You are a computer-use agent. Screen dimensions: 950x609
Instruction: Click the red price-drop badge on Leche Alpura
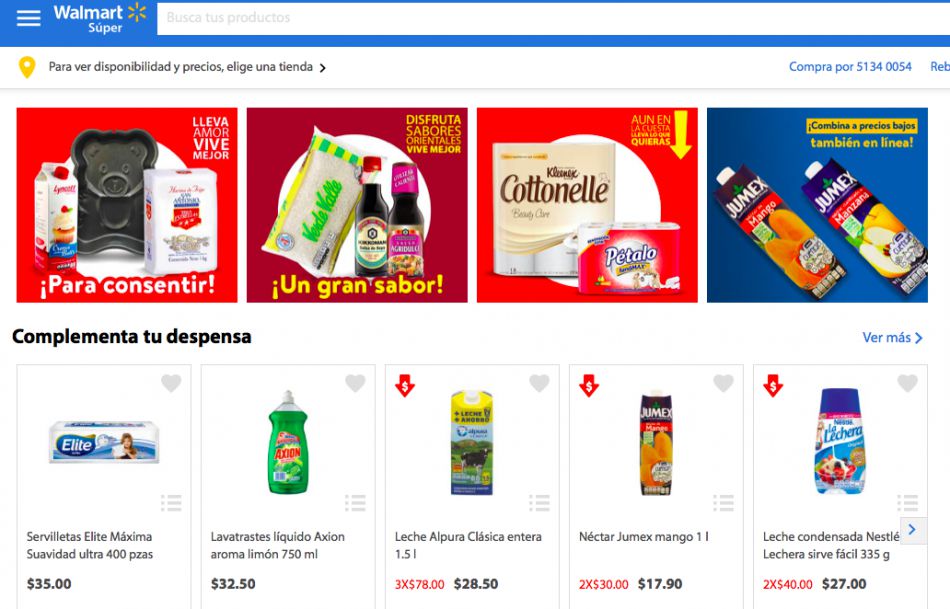pyautogui.click(x=405, y=385)
